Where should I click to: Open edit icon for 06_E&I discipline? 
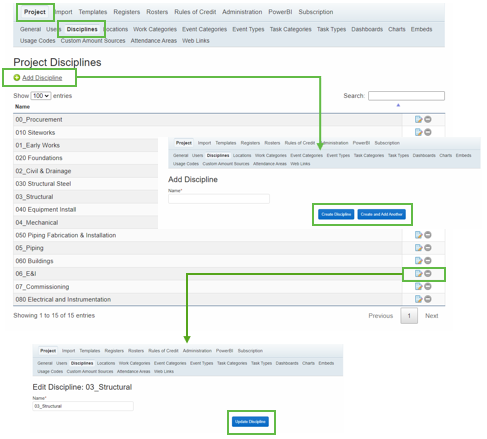(x=418, y=274)
